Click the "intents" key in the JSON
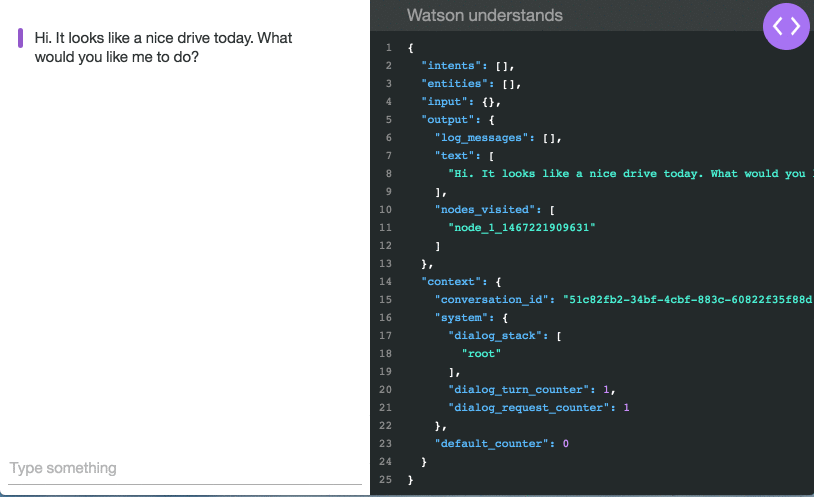The image size is (814, 497). tap(451, 66)
